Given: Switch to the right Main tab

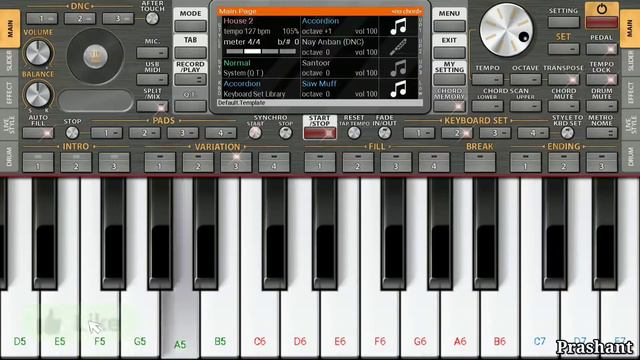Looking at the screenshot, I should pos(630,29).
